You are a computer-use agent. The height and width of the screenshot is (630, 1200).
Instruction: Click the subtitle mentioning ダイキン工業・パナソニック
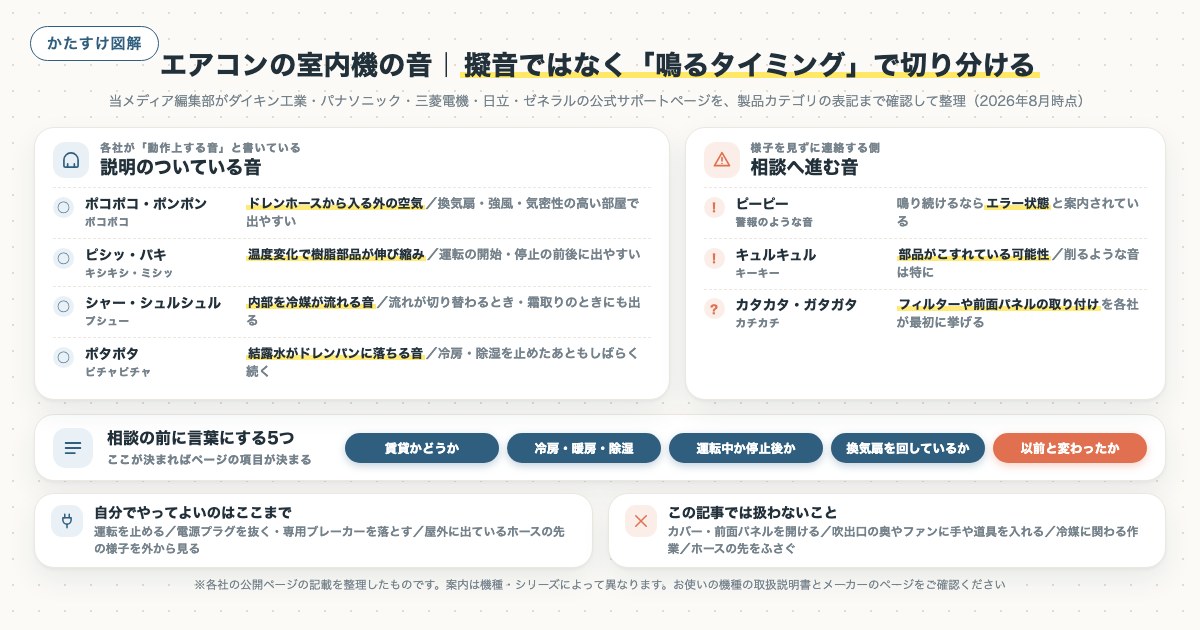pyautogui.click(x=597, y=101)
